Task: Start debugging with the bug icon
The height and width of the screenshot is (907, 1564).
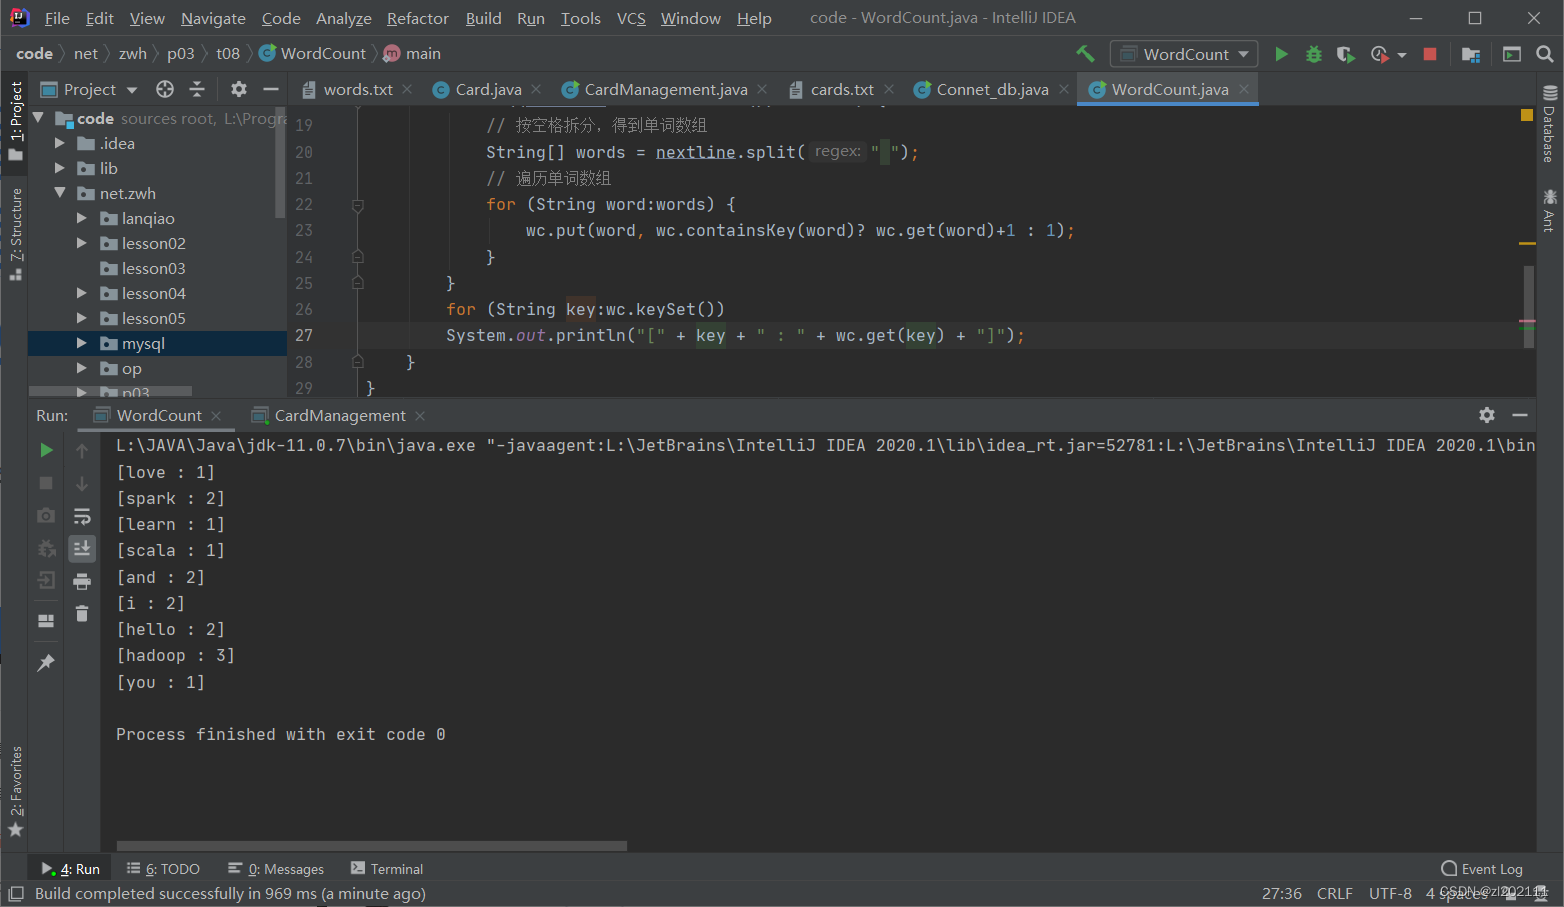Action: point(1314,54)
